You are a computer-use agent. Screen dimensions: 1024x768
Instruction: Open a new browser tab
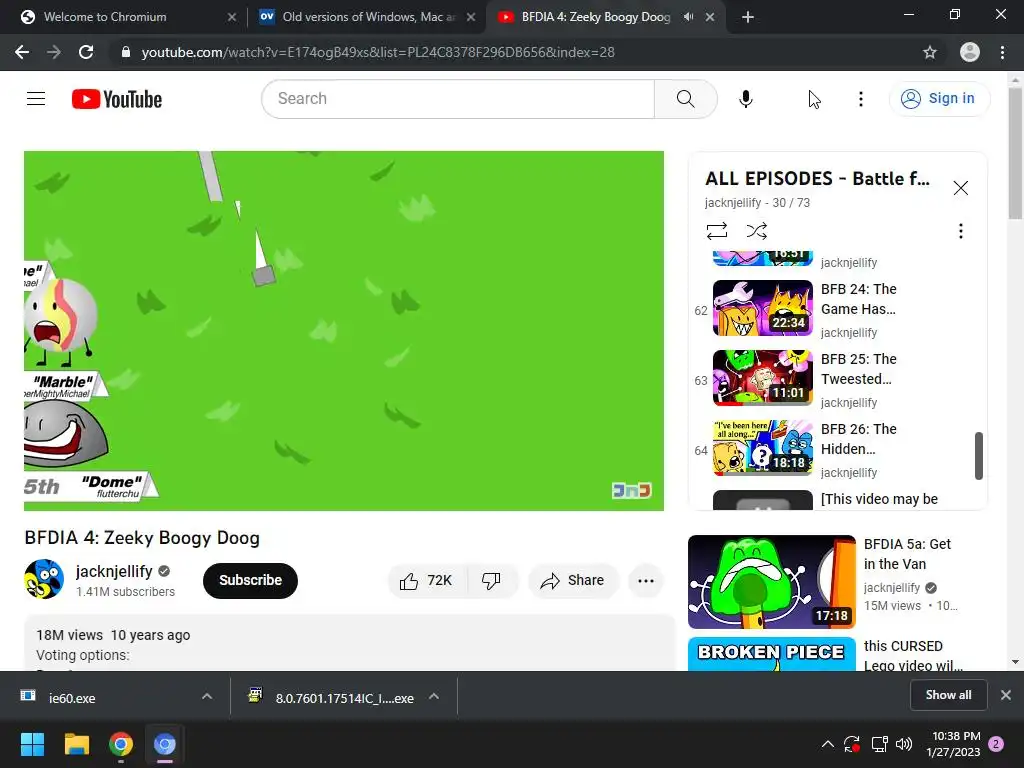point(748,17)
